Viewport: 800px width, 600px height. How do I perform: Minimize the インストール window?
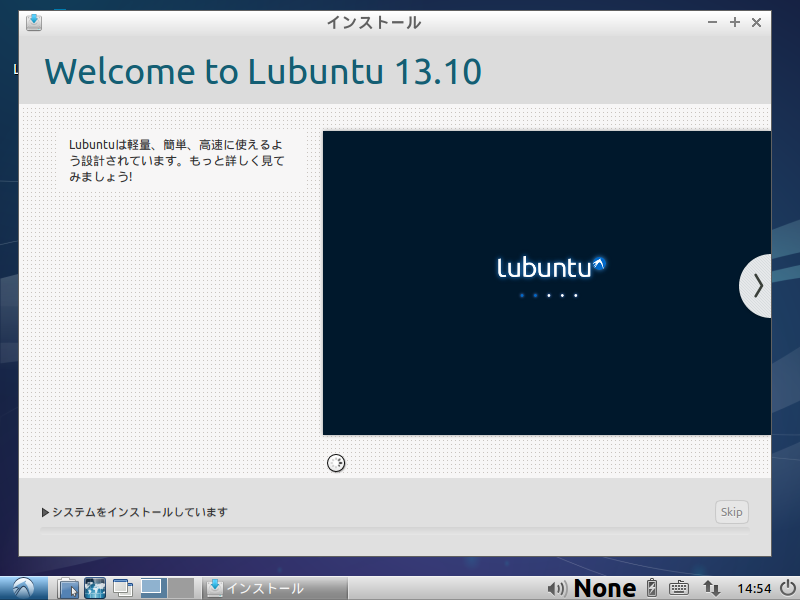point(713,22)
